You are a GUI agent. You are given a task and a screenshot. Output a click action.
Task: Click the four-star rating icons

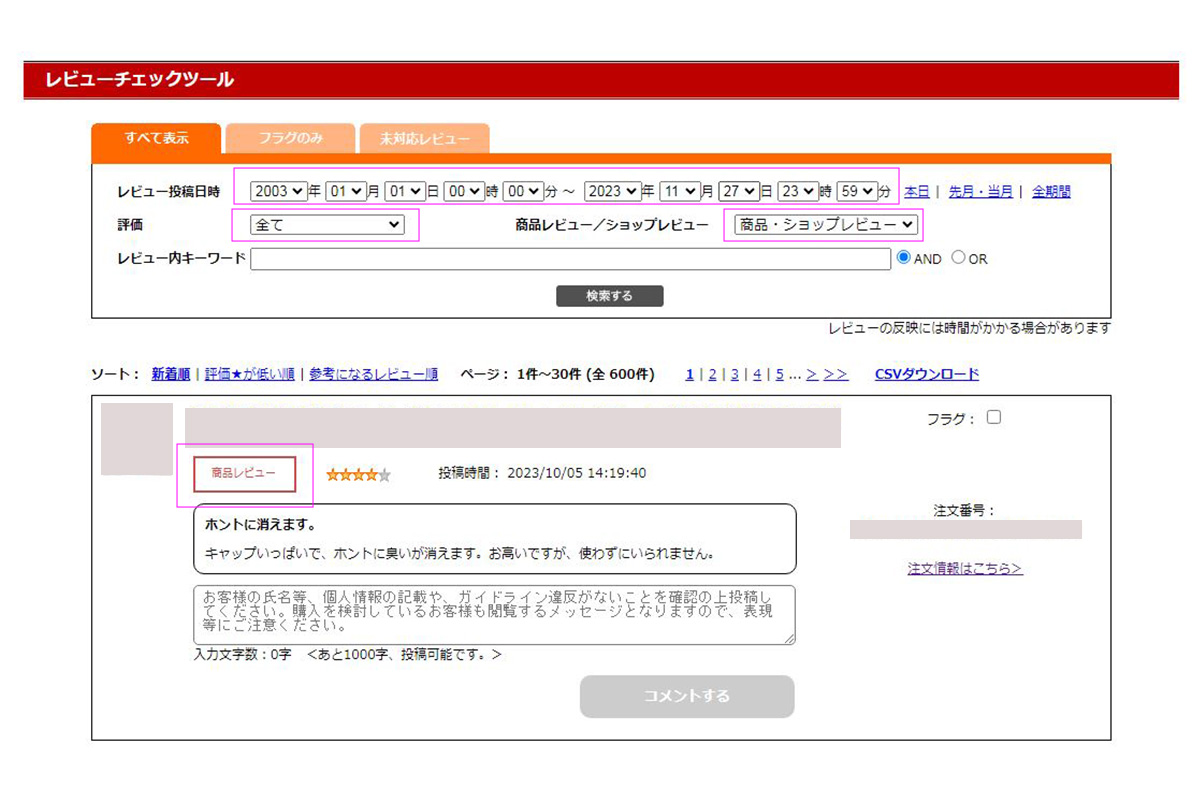click(x=359, y=475)
